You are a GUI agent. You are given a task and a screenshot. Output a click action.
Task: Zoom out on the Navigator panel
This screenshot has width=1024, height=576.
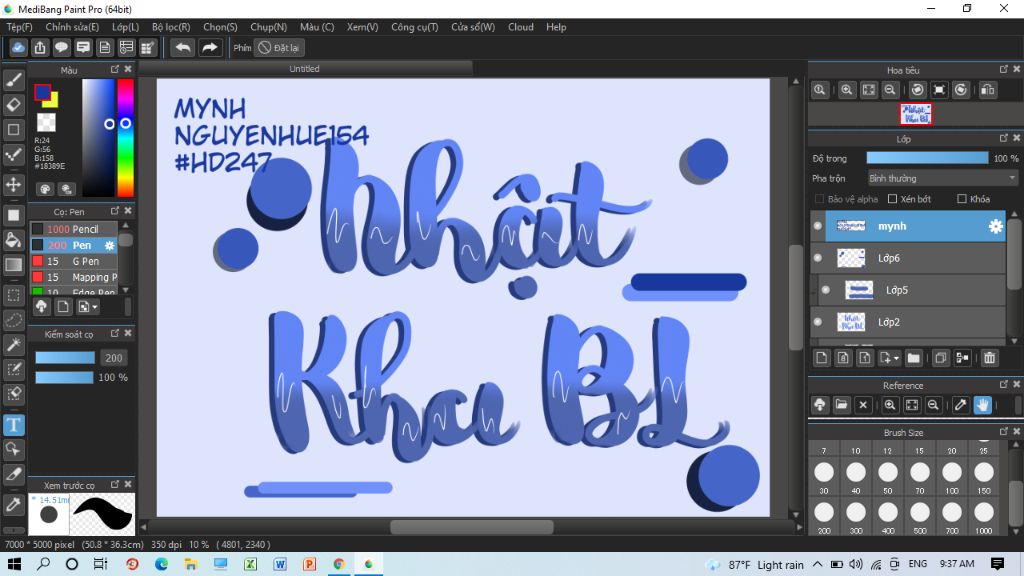889,90
